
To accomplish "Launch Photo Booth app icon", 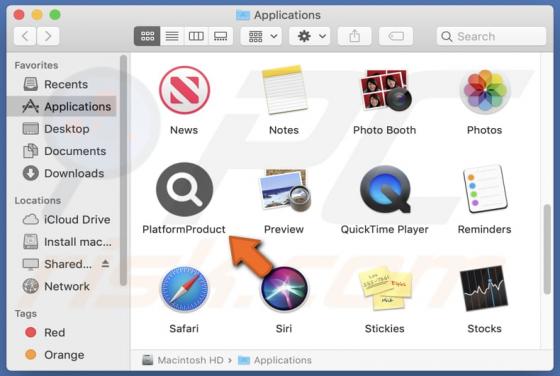I will pyautogui.click(x=385, y=90).
